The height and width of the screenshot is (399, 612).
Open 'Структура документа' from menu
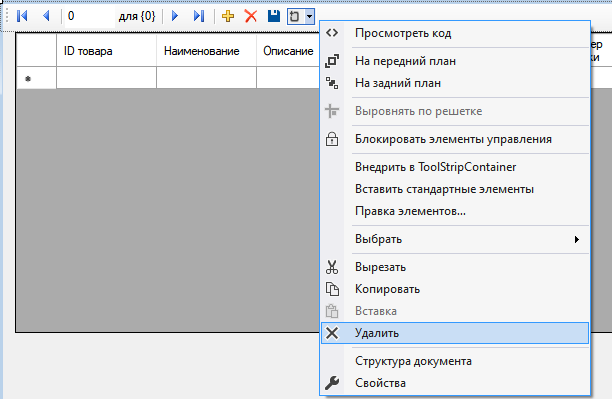[455, 361]
